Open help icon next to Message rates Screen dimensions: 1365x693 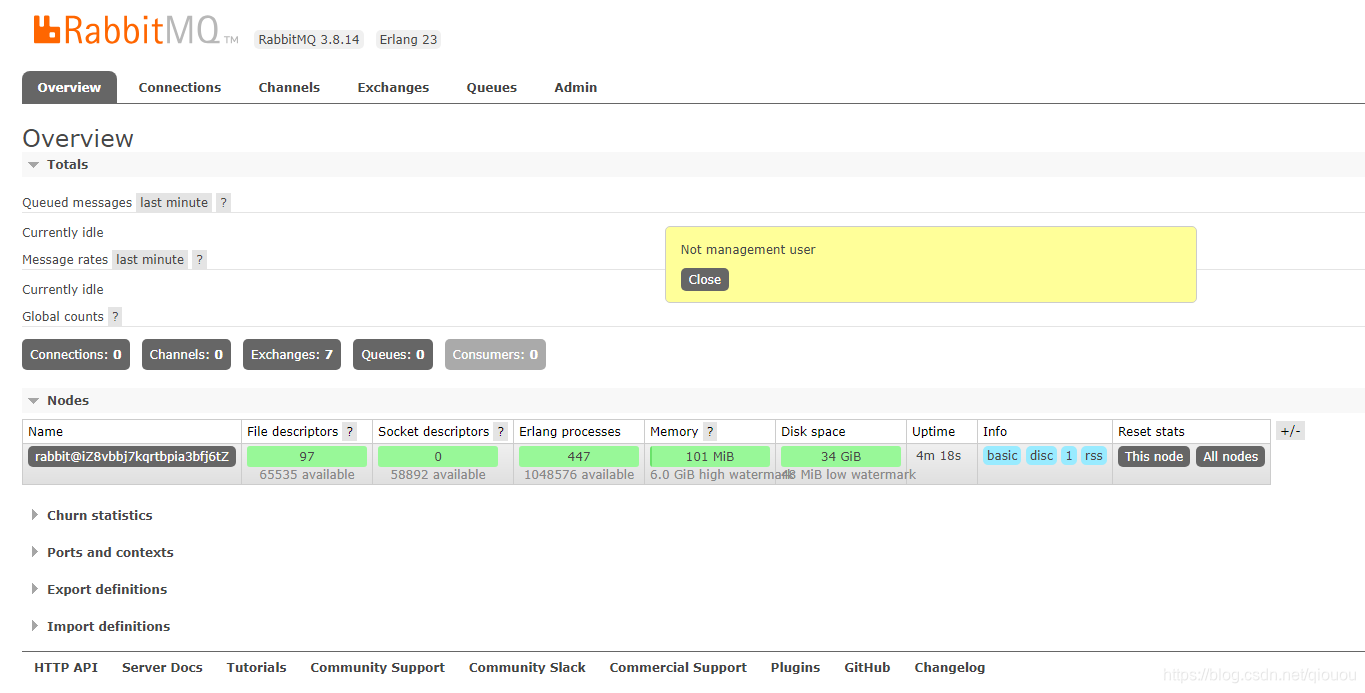[200, 259]
